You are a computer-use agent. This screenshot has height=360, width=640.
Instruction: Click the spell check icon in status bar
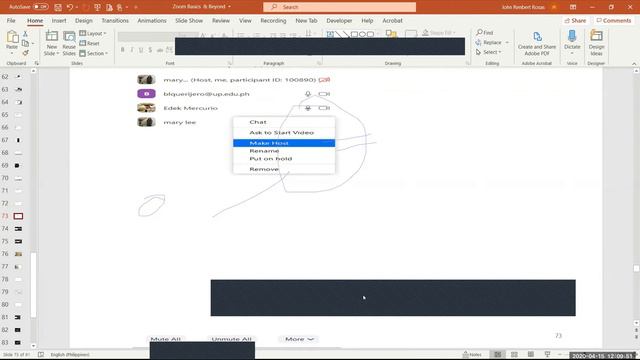click(41, 354)
